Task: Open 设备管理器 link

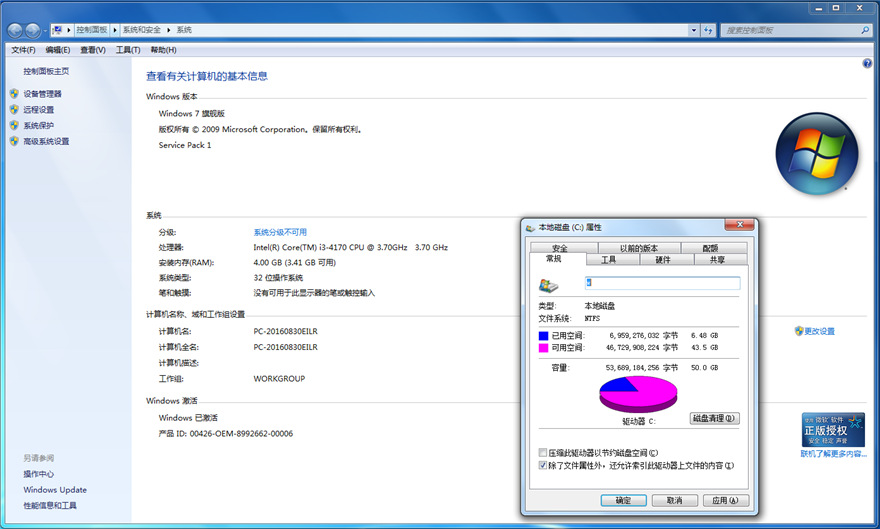Action: (x=42, y=94)
